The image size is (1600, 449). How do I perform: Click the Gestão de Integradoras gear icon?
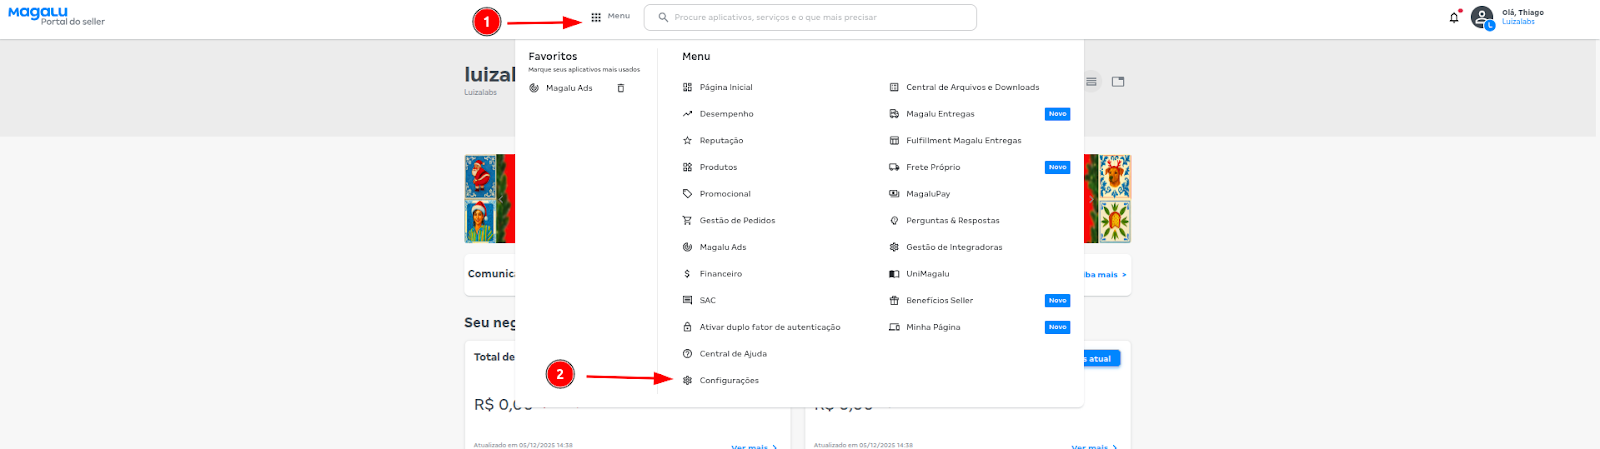(x=894, y=247)
